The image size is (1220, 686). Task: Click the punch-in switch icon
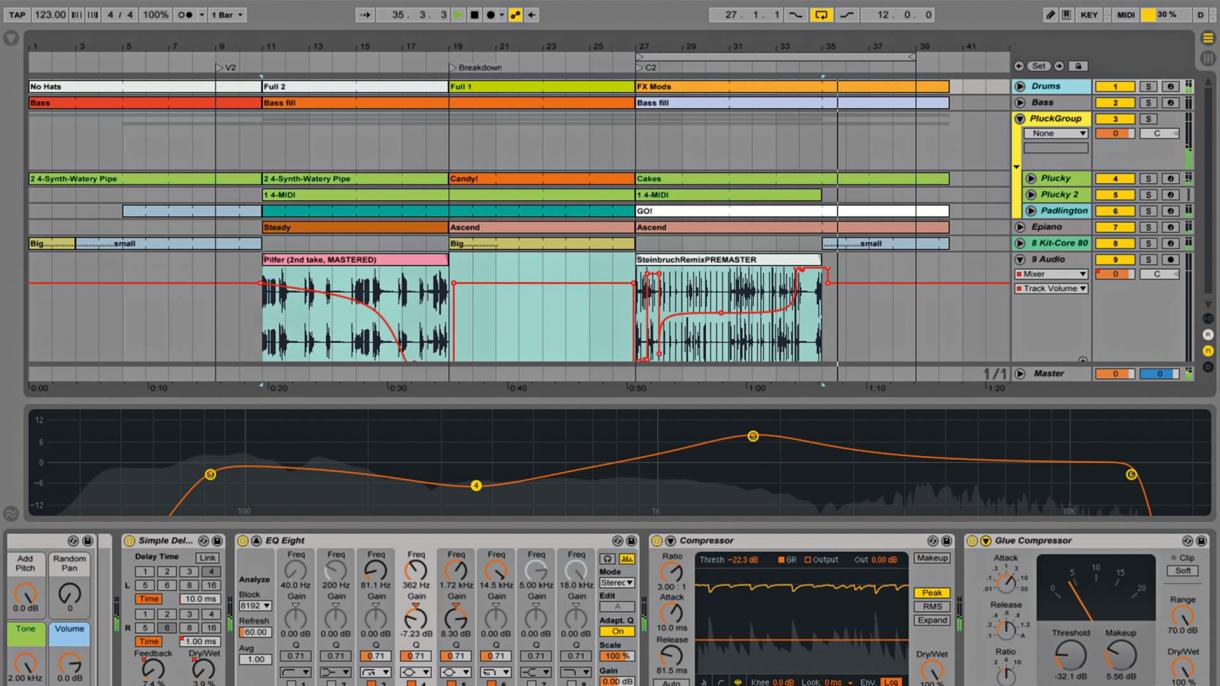796,15
